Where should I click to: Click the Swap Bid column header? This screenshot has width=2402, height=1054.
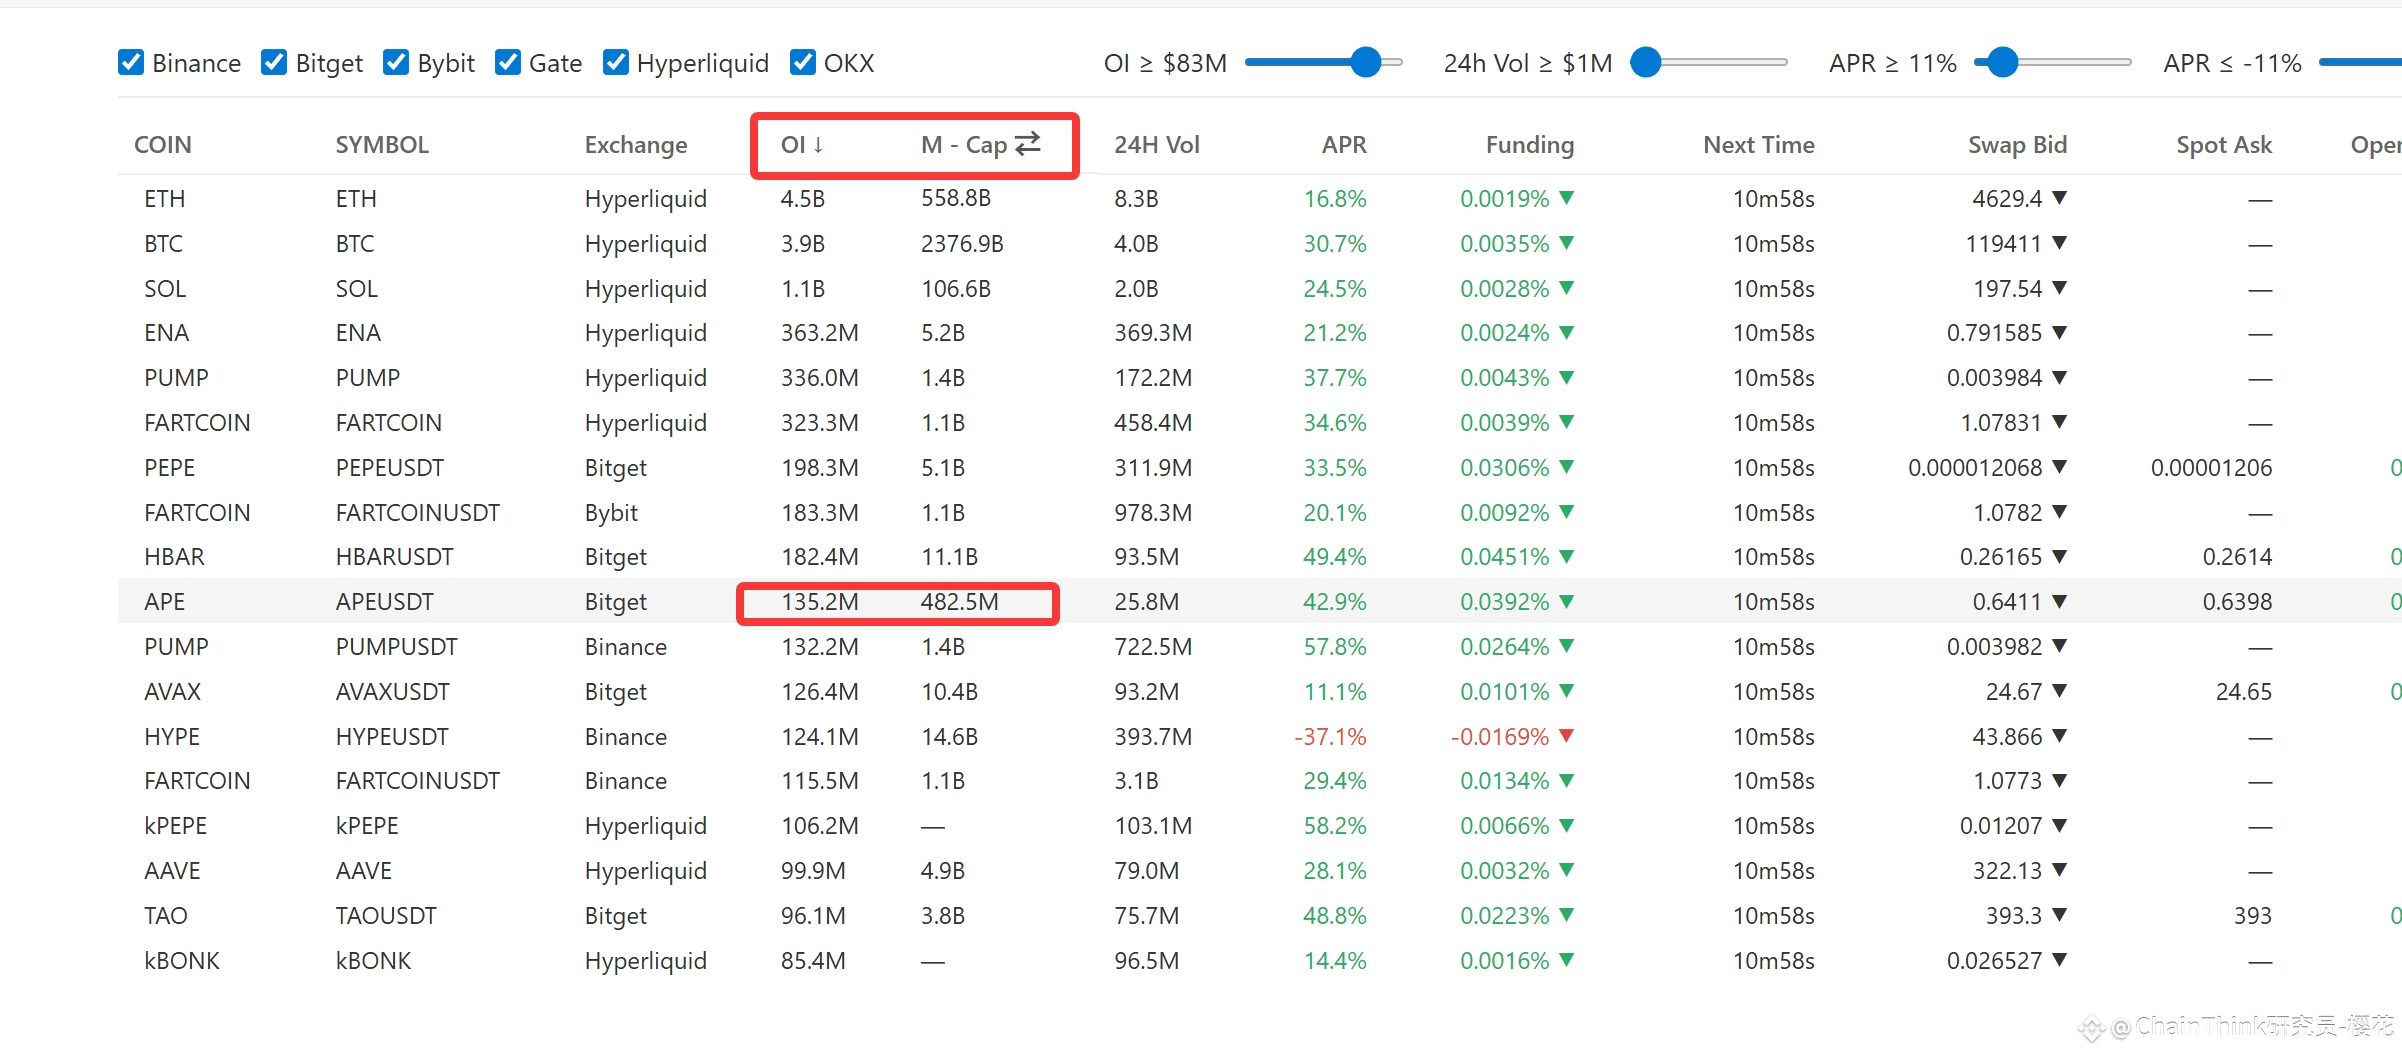click(2017, 145)
